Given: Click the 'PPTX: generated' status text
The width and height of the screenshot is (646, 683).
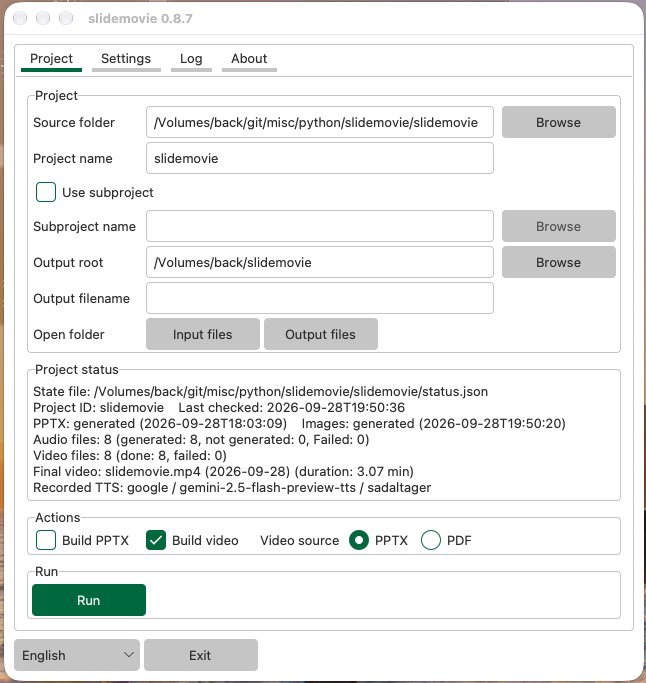Looking at the screenshot, I should click(x=160, y=424).
